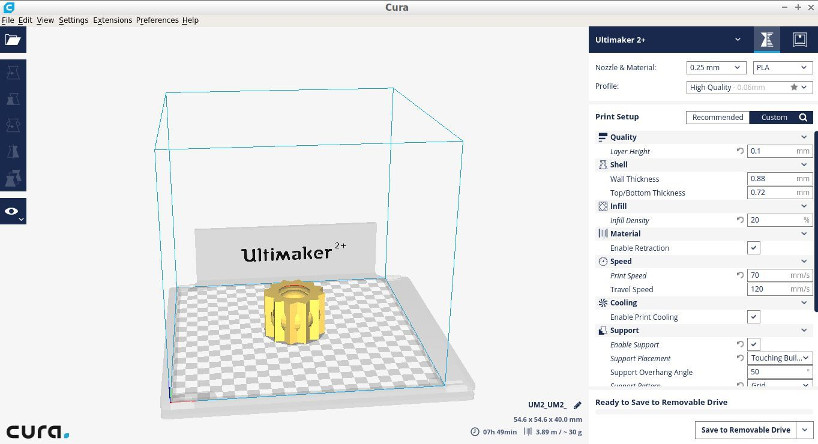Open the Extensions menu

coord(112,20)
